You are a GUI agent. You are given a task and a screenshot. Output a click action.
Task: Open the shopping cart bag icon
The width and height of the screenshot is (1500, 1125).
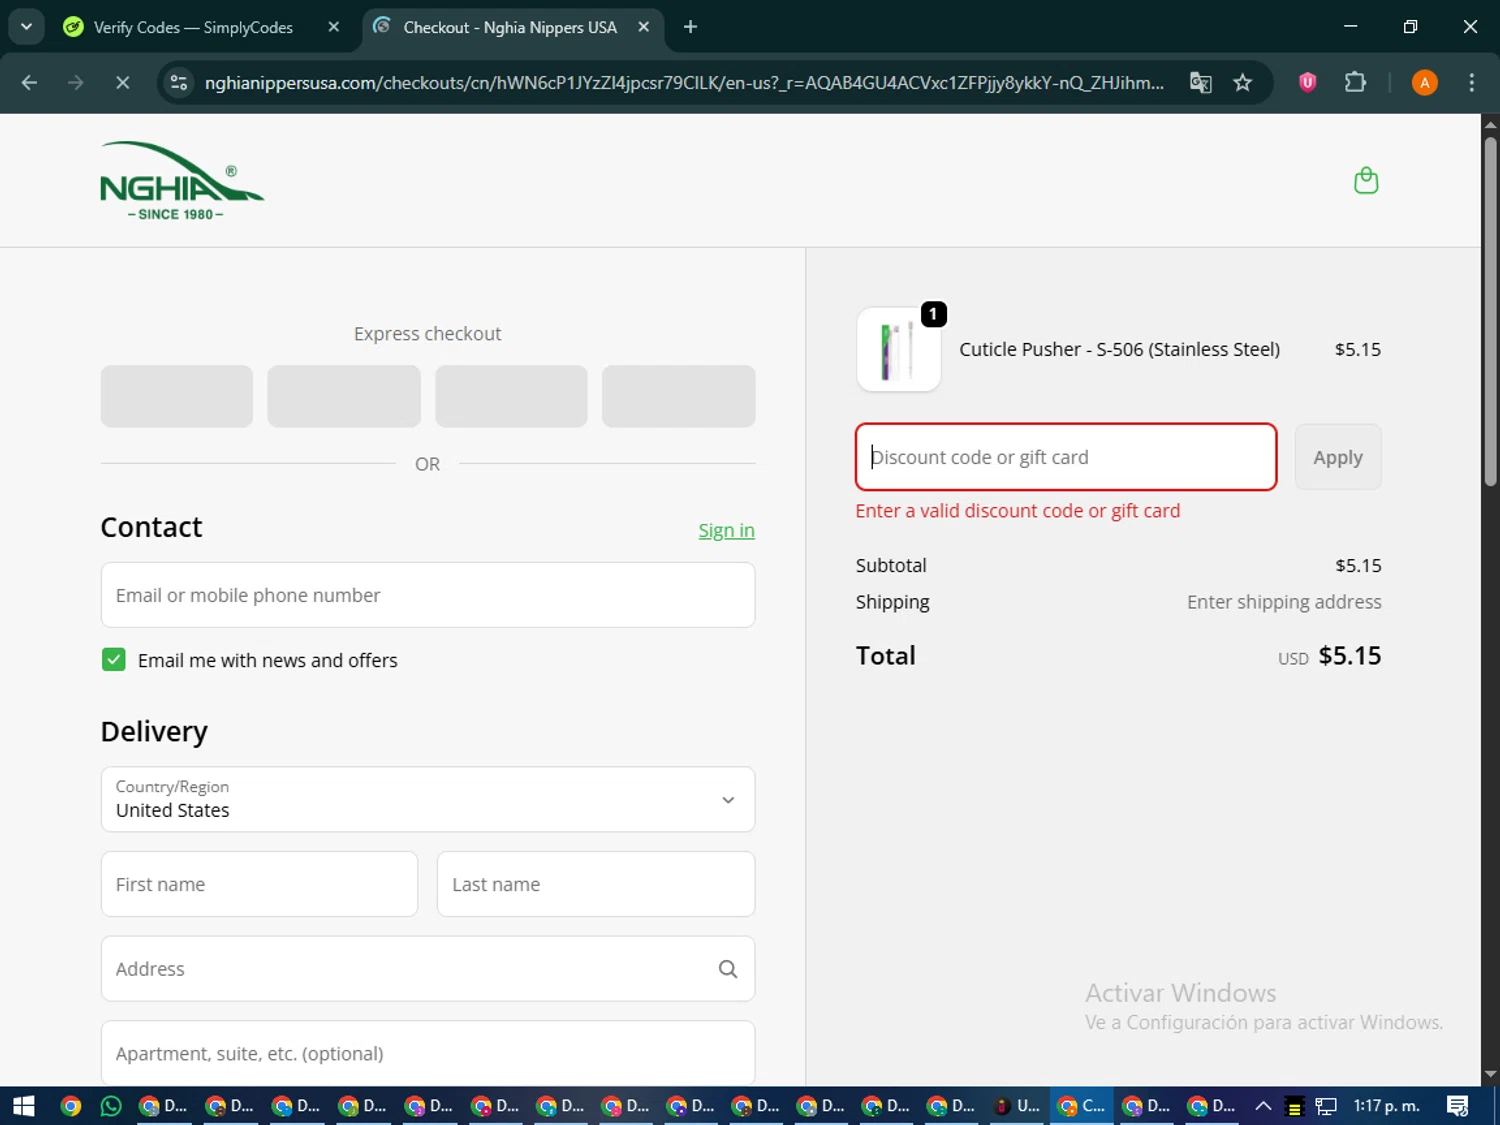[x=1366, y=181]
